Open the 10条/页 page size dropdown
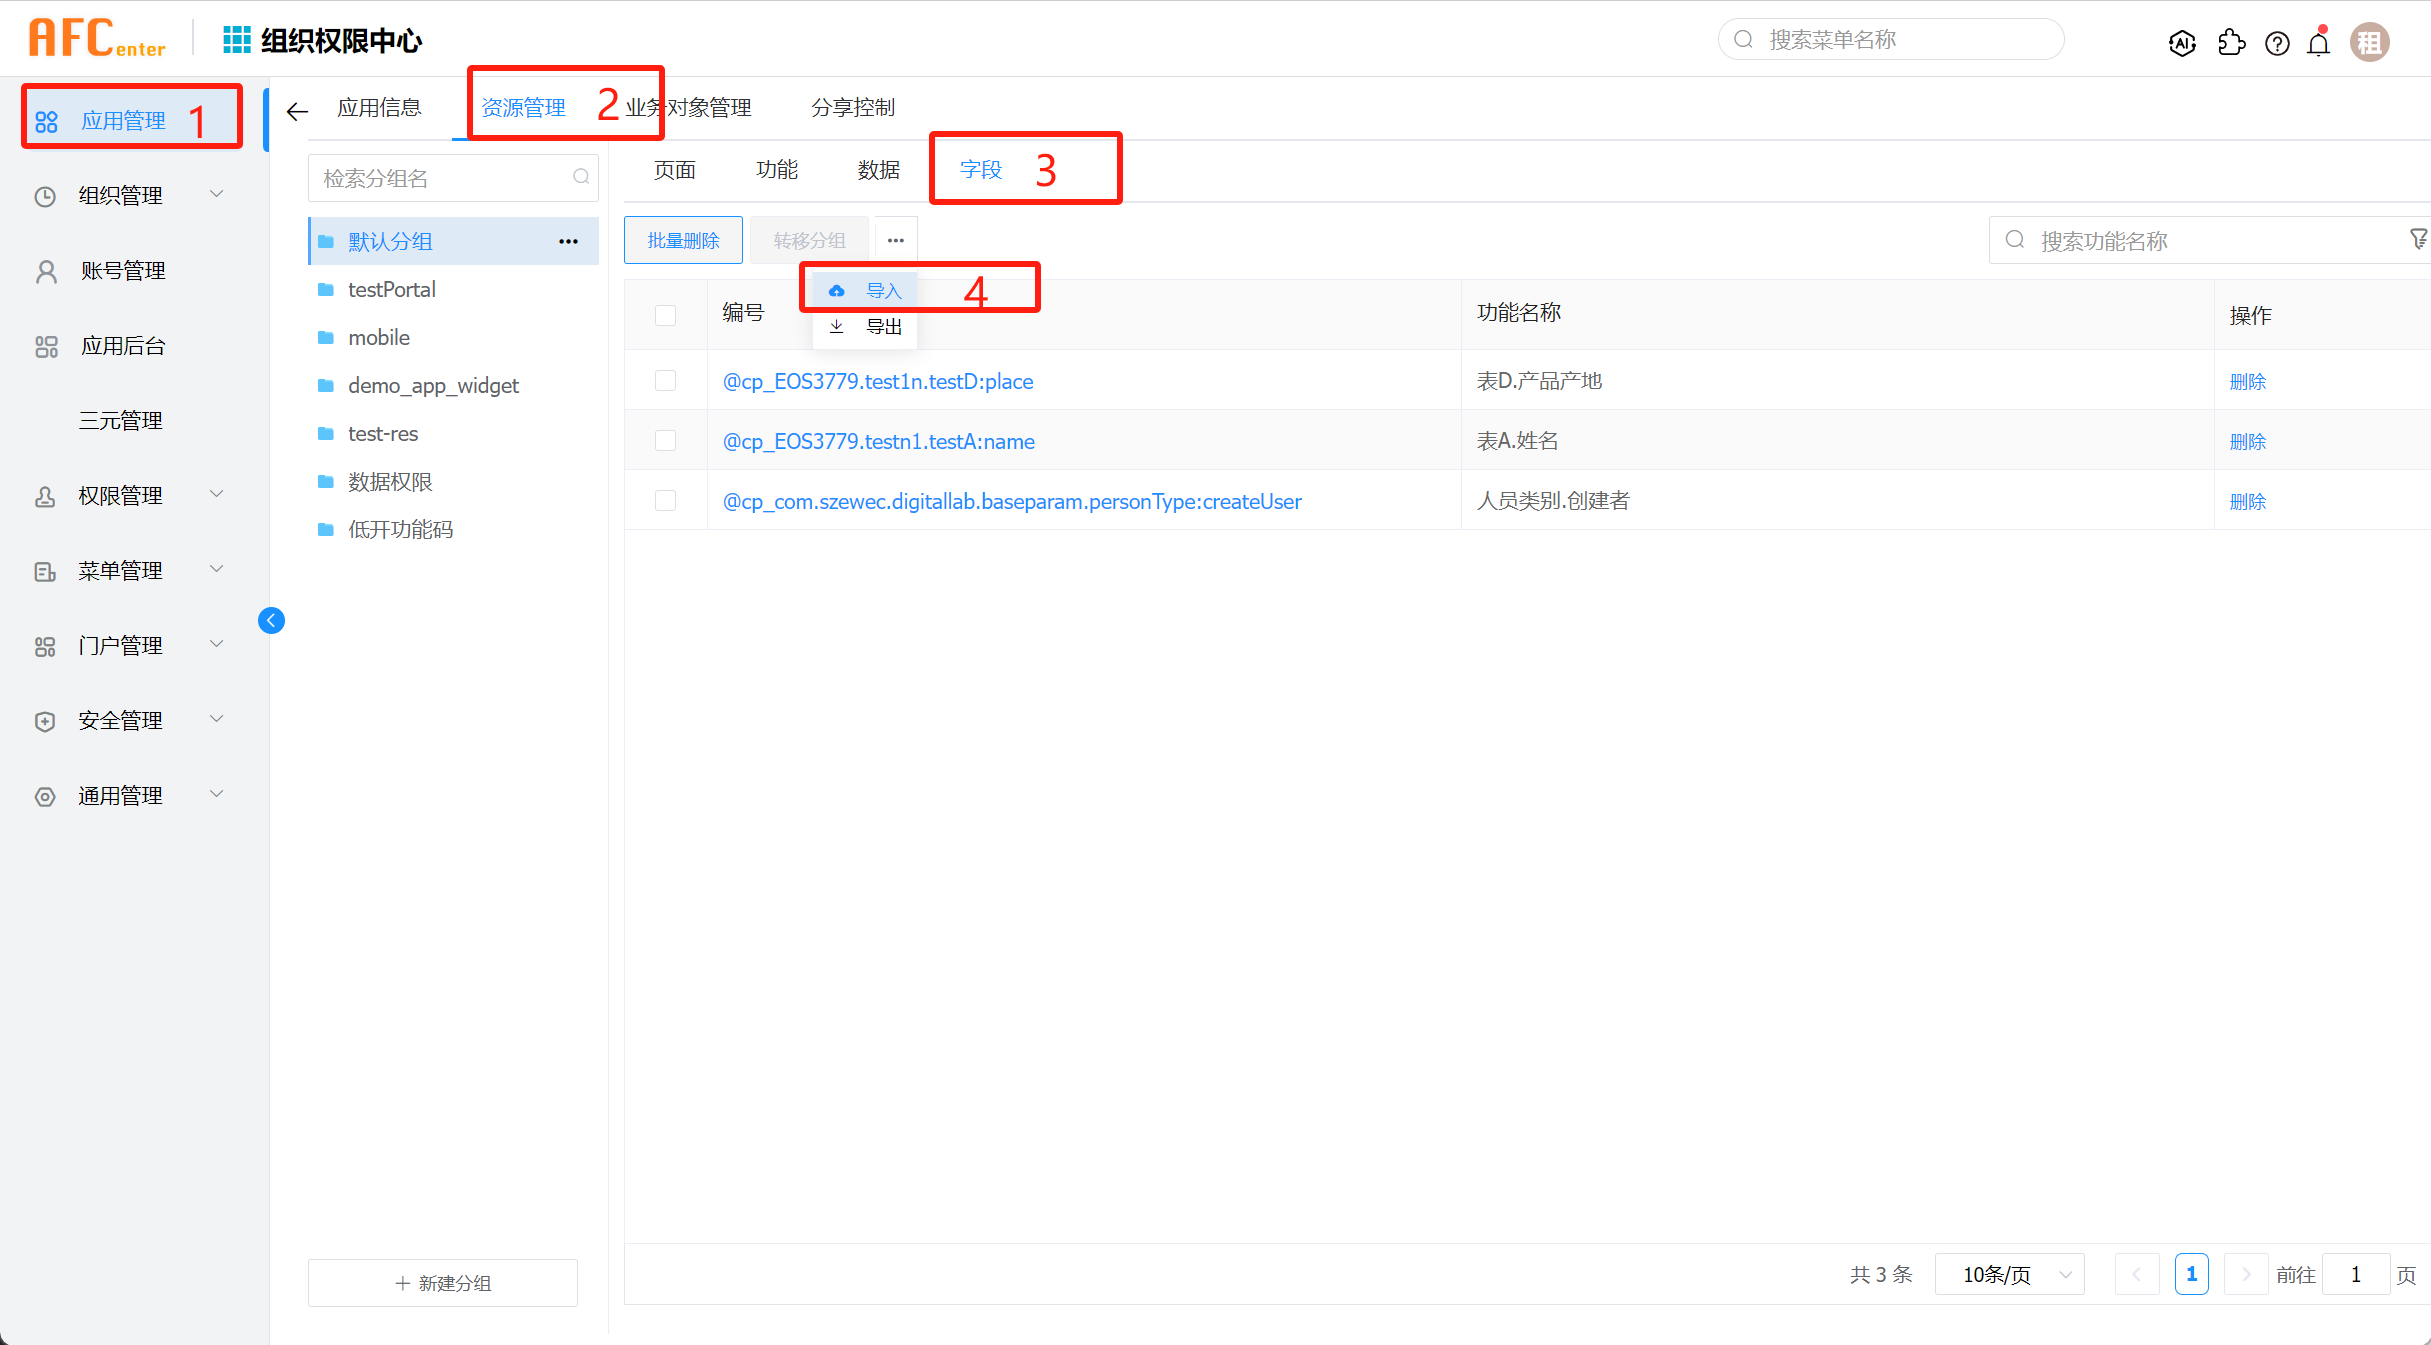 (x=2009, y=1274)
